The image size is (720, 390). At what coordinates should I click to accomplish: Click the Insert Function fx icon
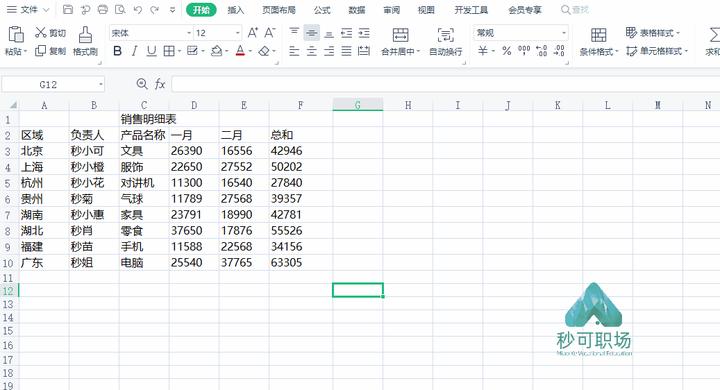tap(160, 84)
